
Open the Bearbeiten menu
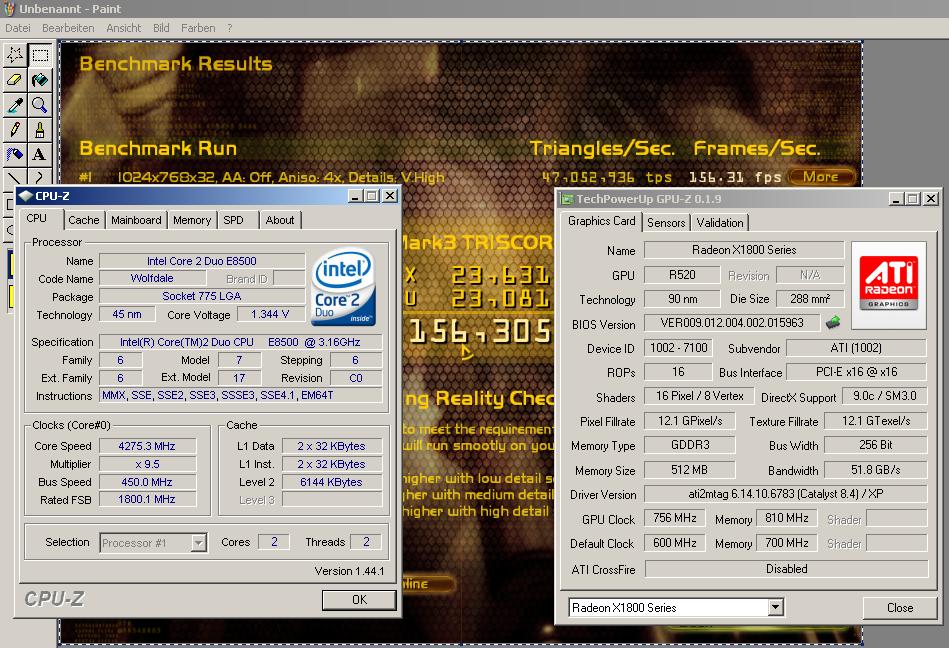point(68,28)
